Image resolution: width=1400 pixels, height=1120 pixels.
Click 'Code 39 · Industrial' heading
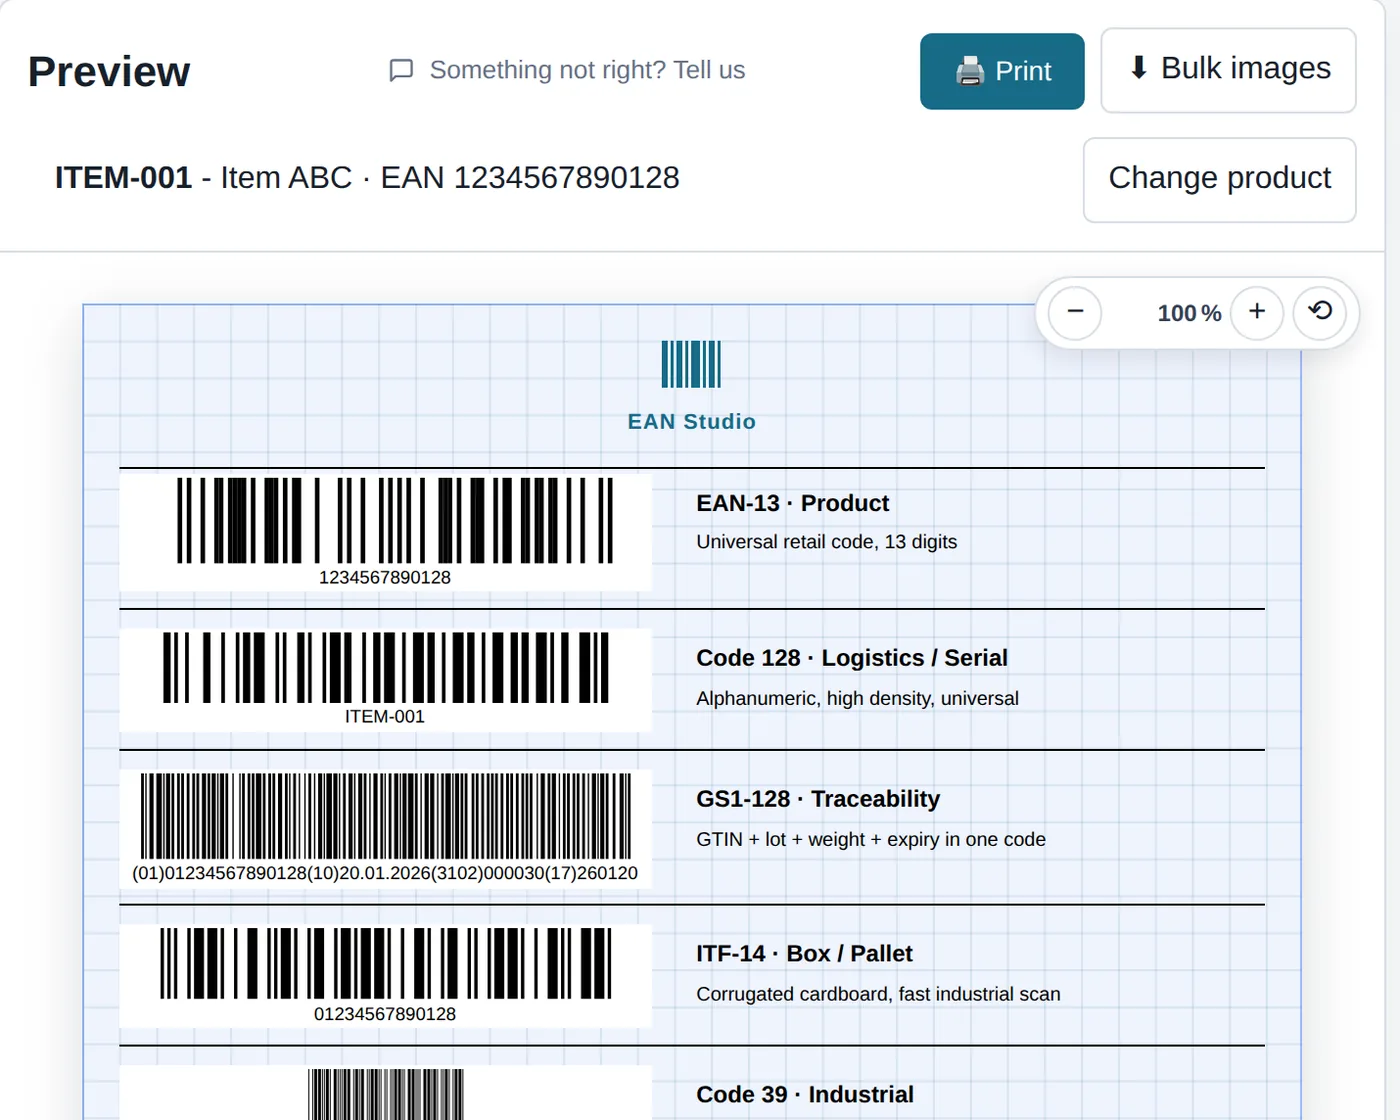805,1095
